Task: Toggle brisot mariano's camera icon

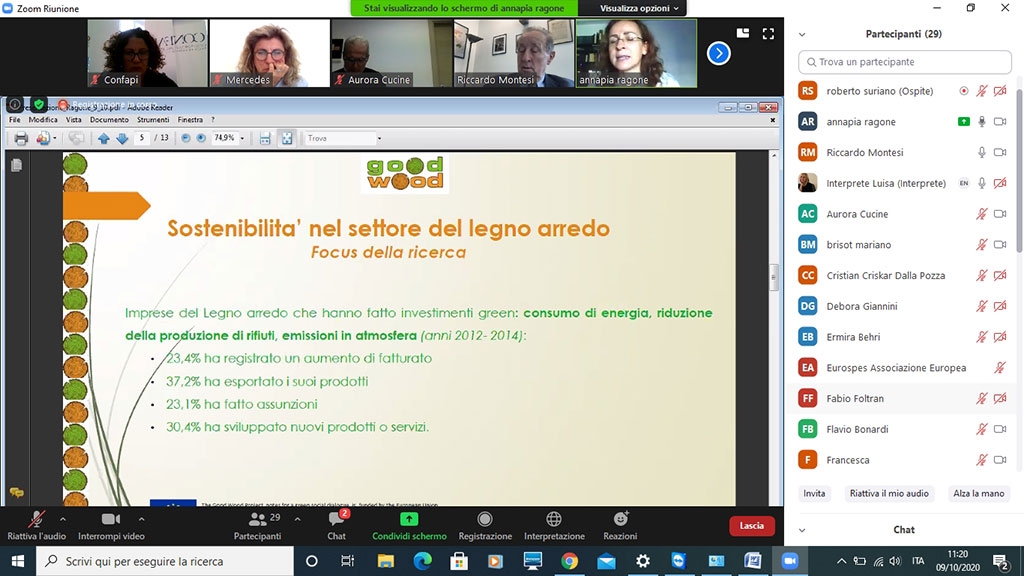Action: pos(1000,245)
